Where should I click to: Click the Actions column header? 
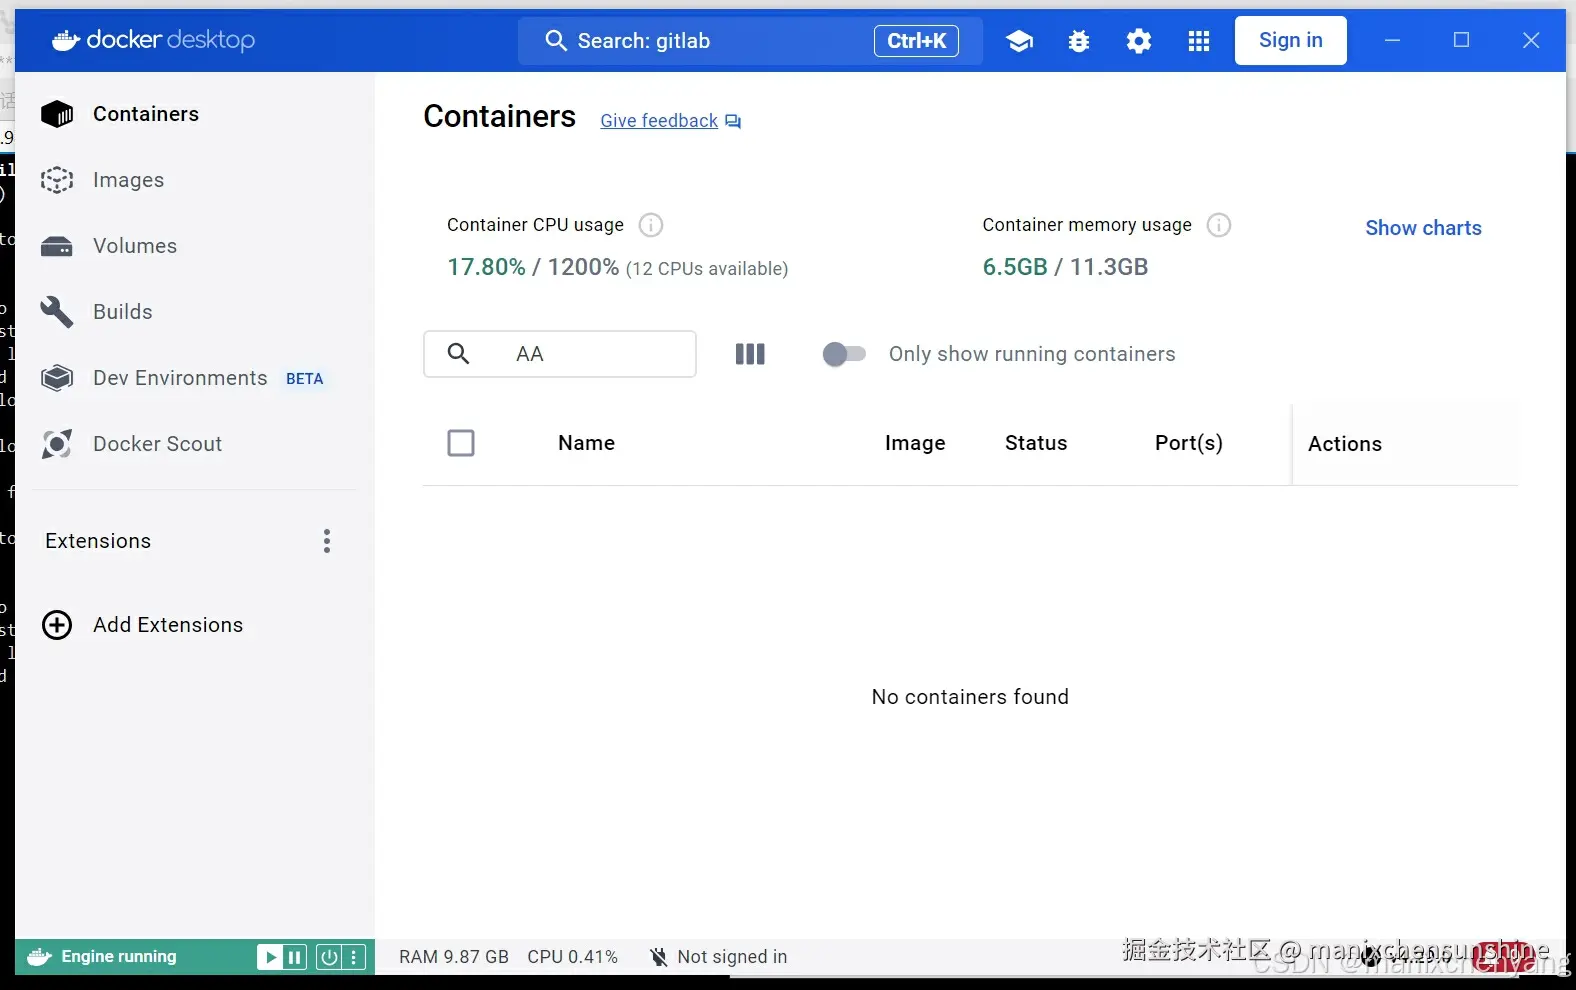(1345, 444)
